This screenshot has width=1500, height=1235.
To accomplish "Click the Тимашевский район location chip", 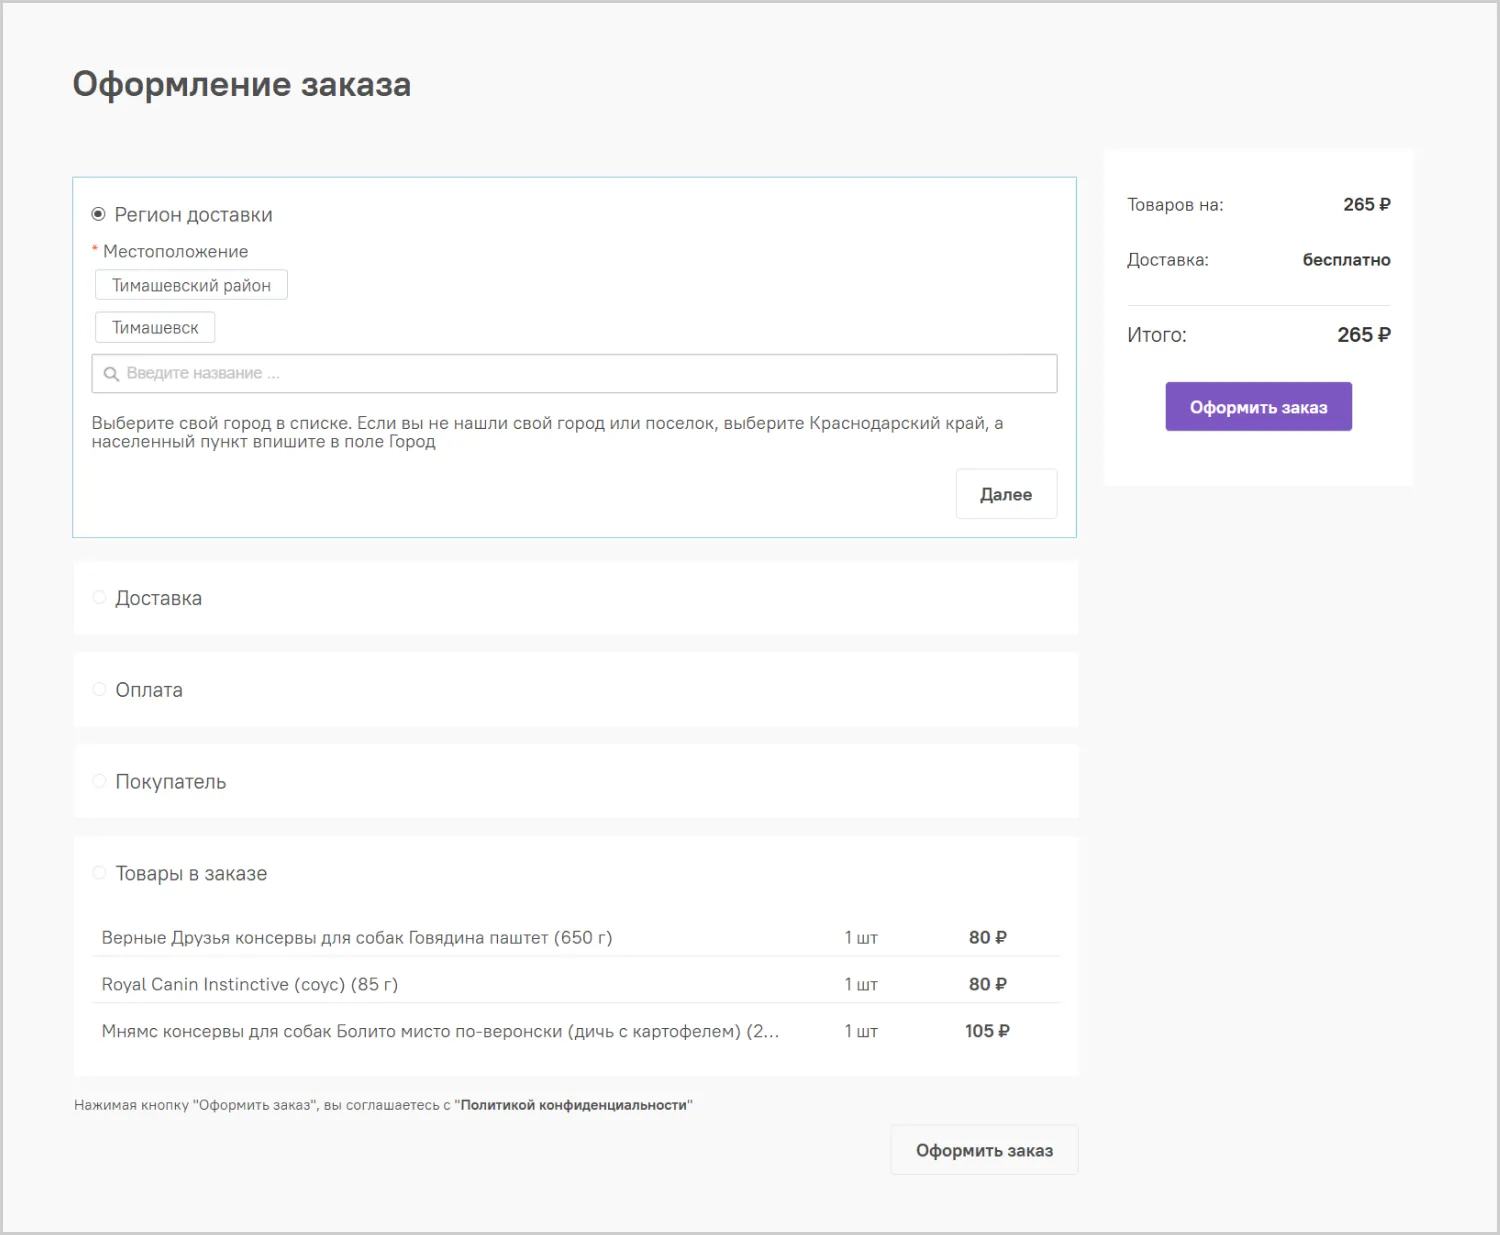I will point(191,285).
